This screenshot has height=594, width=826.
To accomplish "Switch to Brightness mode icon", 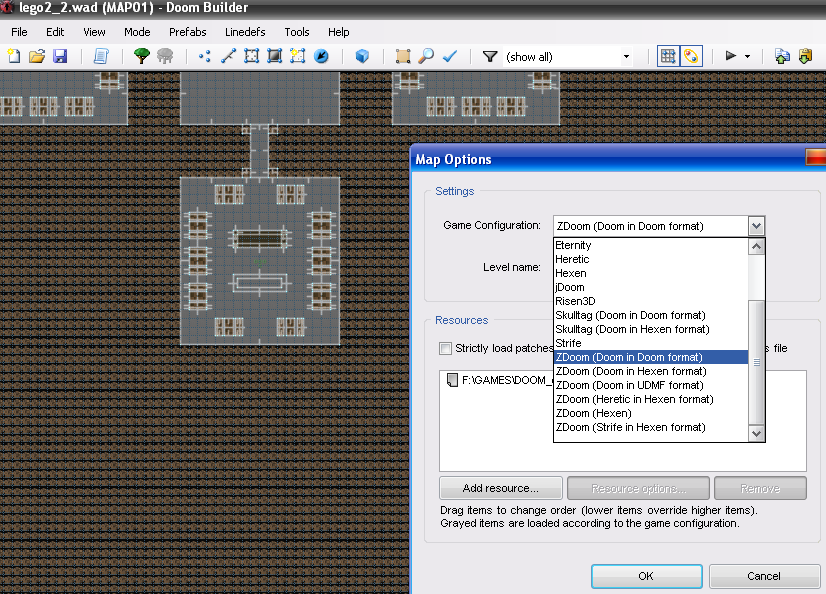I will click(x=274, y=56).
